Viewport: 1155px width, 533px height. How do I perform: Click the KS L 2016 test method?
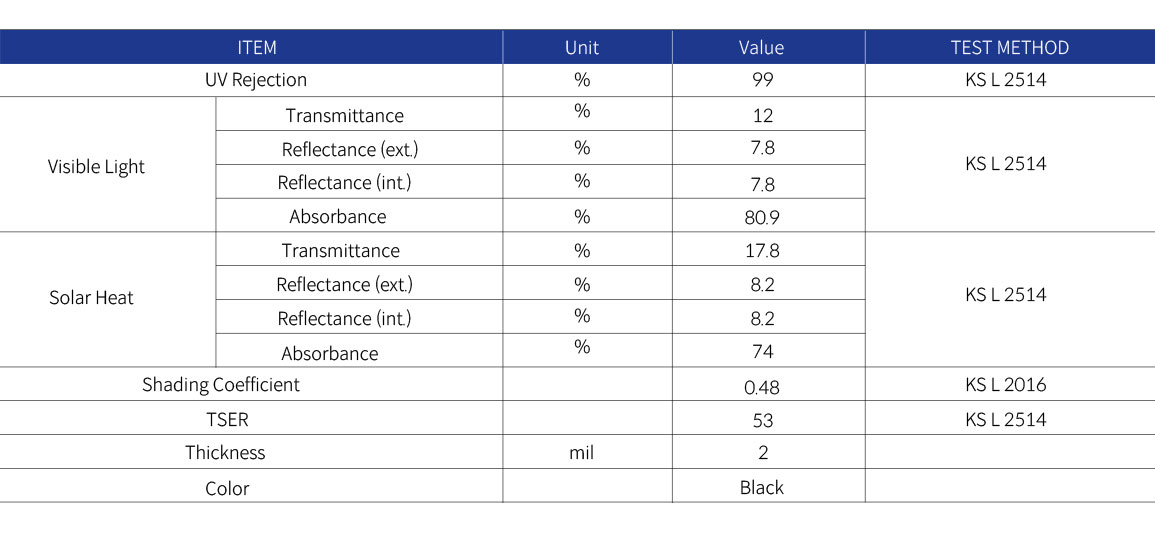(1005, 384)
